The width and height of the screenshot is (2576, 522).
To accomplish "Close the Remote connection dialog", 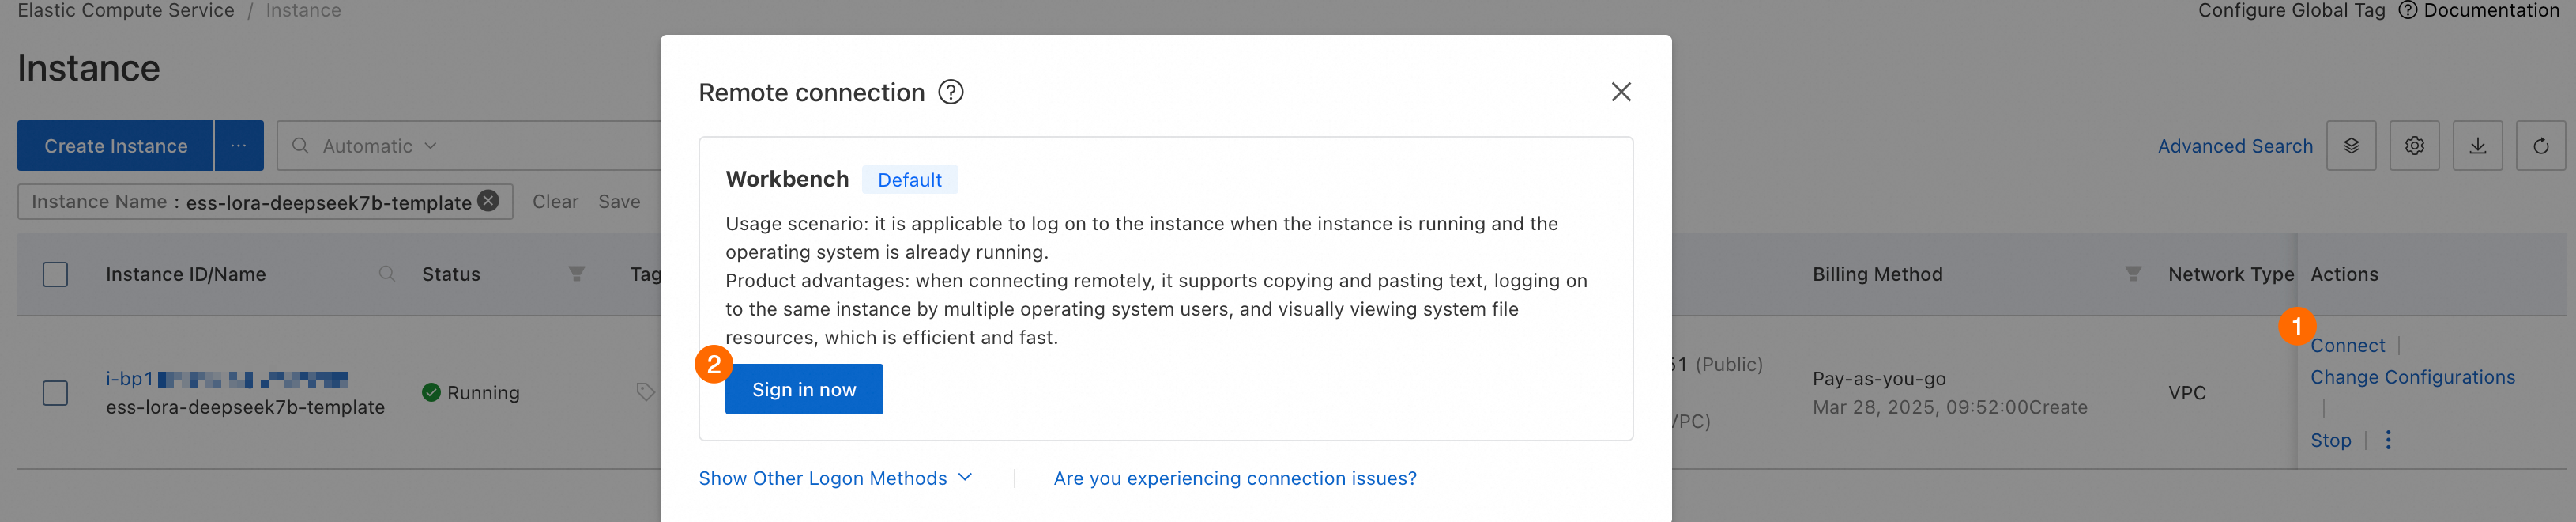I will [x=1620, y=92].
